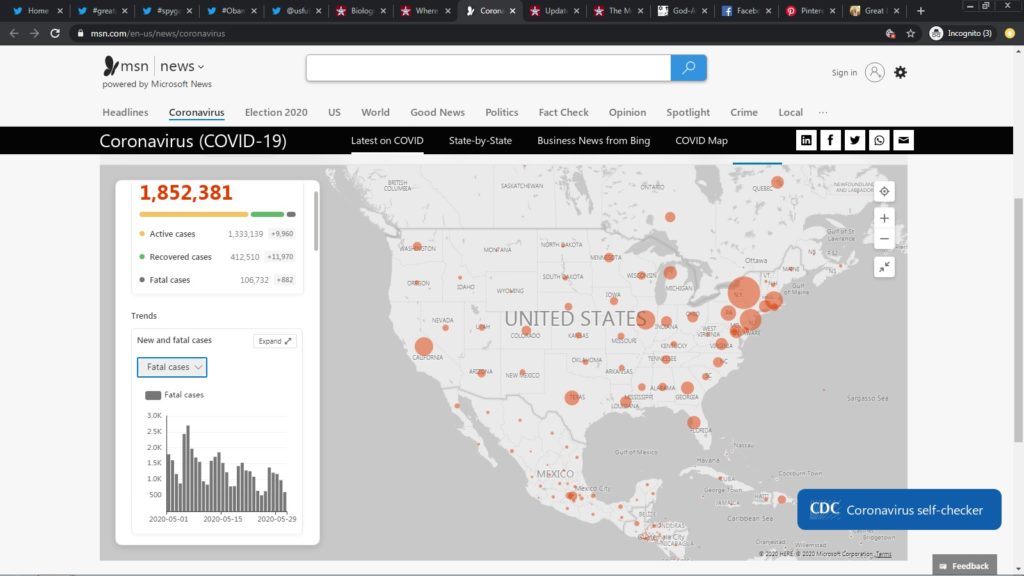Image resolution: width=1024 pixels, height=576 pixels.
Task: Expand the msn news menu chevron
Action: [201, 67]
